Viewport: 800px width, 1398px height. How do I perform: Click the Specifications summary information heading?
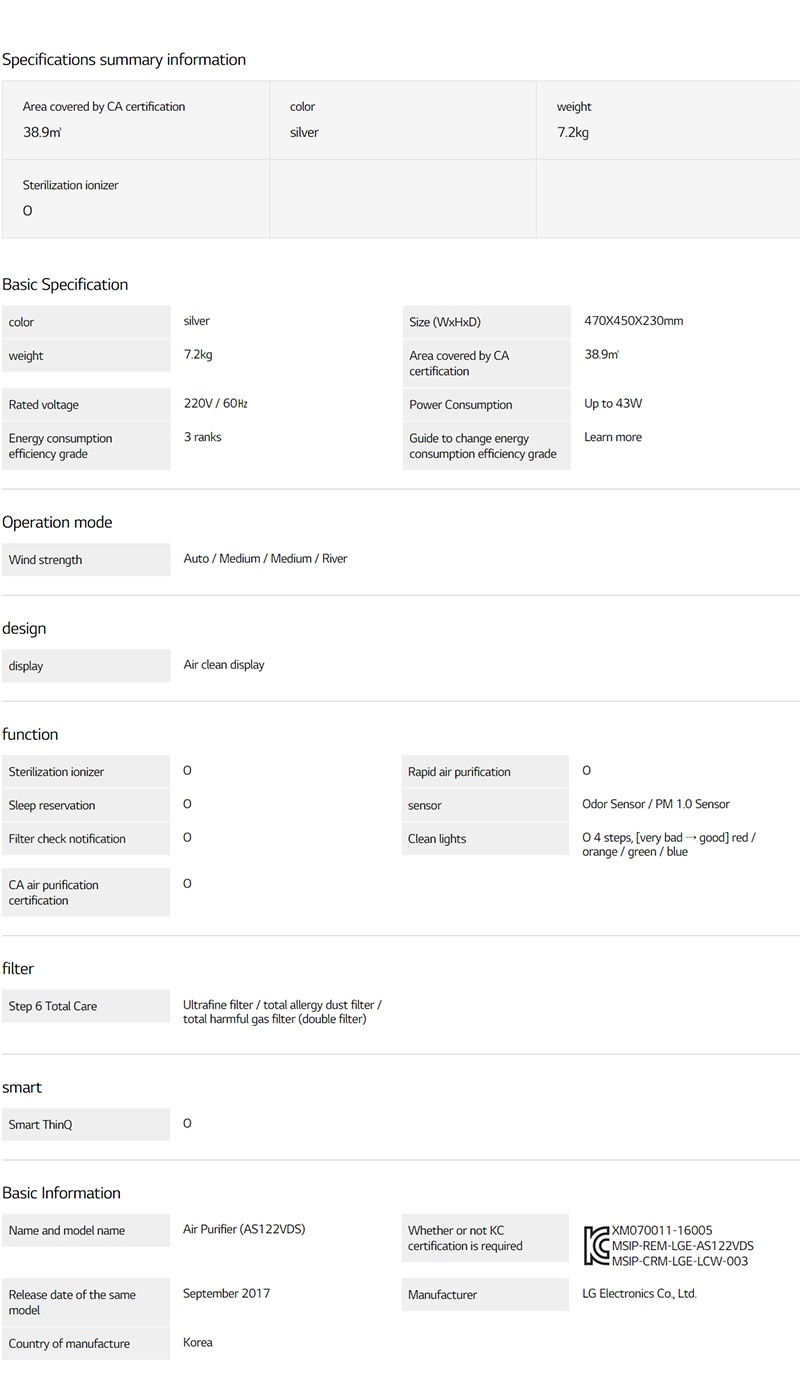pos(124,60)
